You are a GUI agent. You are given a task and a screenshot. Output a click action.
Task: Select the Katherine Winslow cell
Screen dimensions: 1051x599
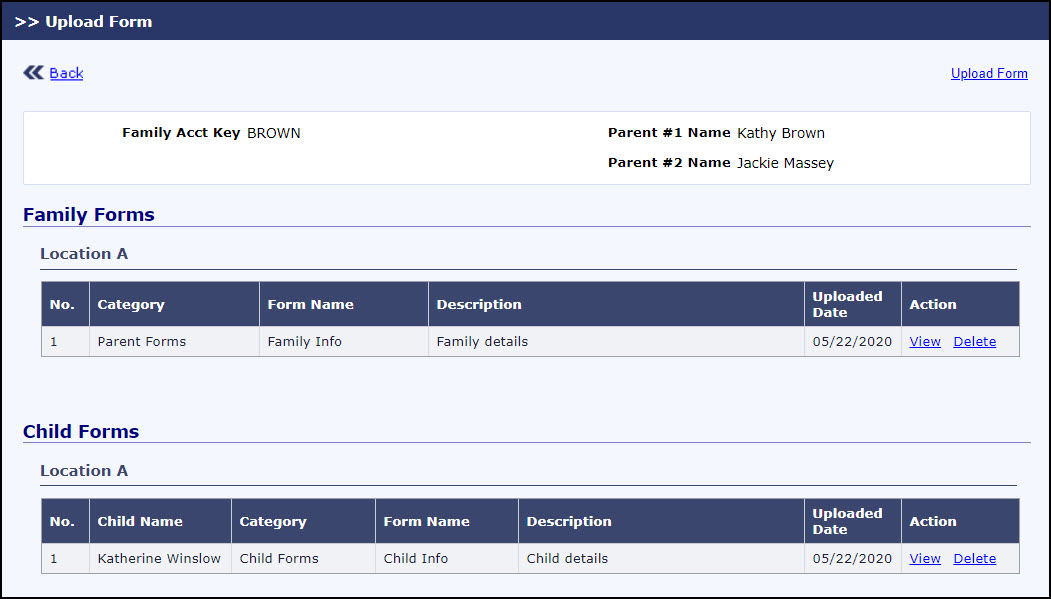point(159,559)
